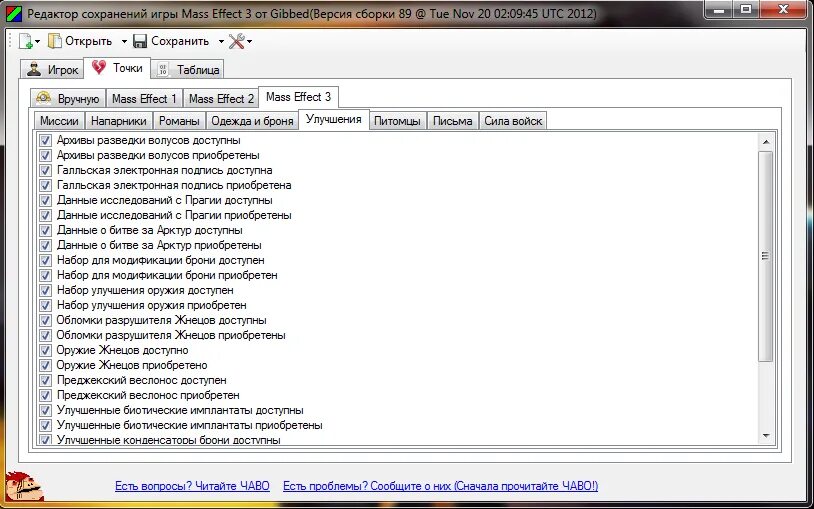Open the Mass Effect 2 tab
This screenshot has height=509, width=814.
221,99
